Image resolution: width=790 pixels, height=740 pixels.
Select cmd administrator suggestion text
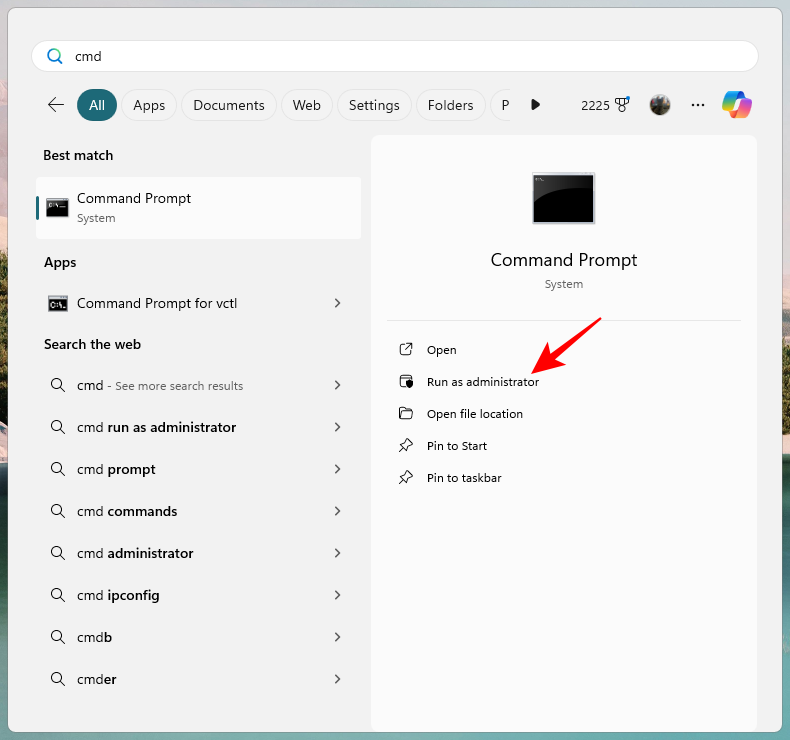pos(135,553)
